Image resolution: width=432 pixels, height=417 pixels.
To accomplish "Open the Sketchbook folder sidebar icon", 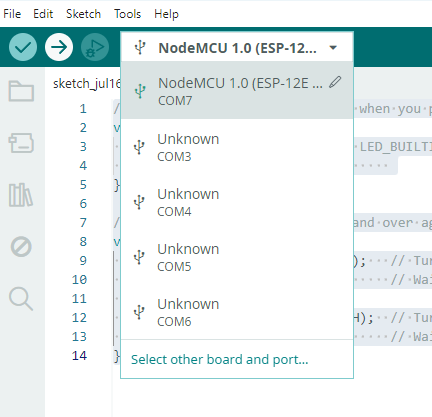I will point(21,91).
